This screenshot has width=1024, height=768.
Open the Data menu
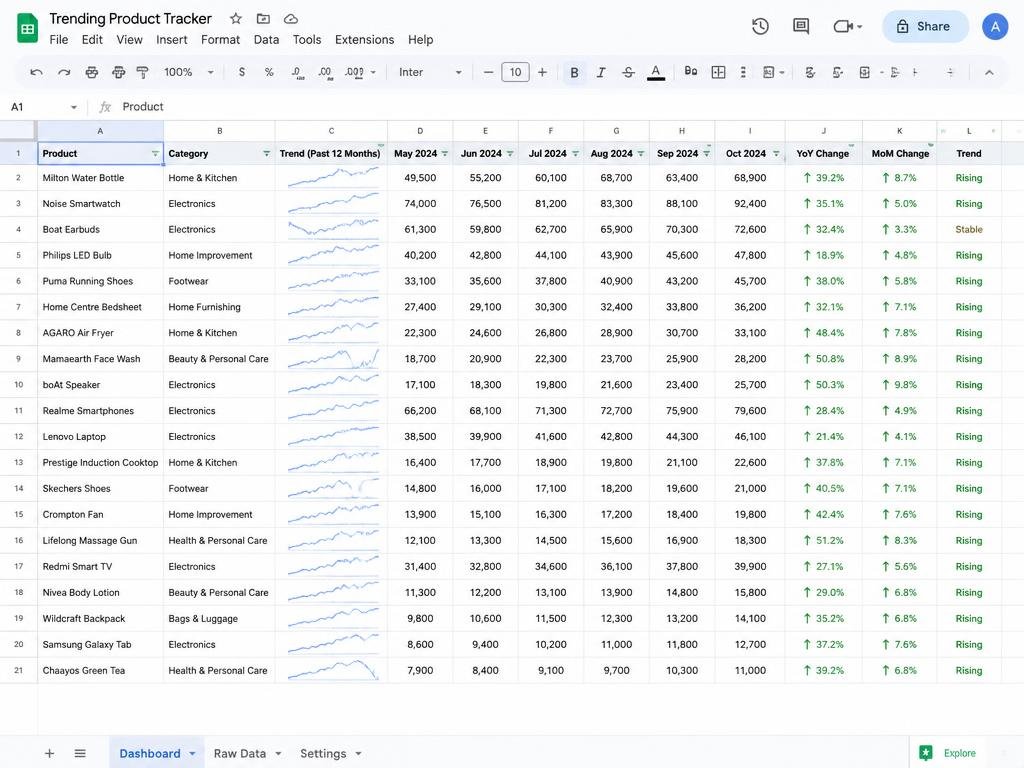[x=266, y=40]
